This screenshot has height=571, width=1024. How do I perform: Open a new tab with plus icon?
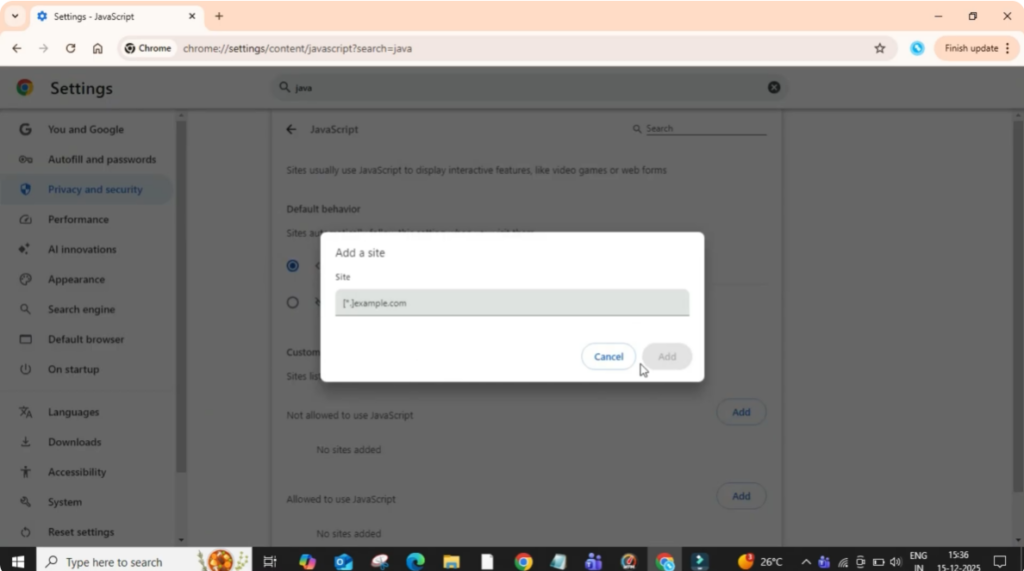coord(219,16)
